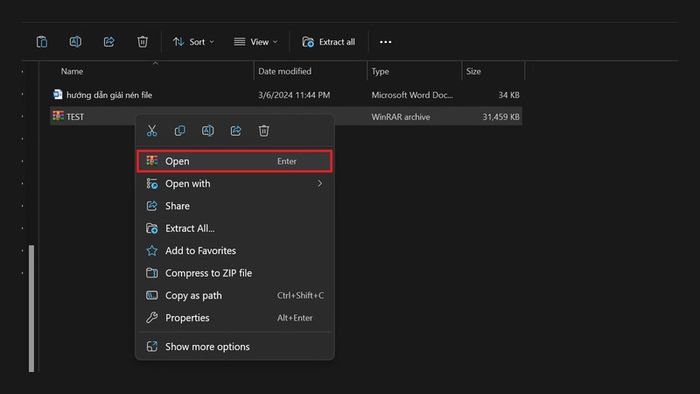Choose Copy as path in the context menu
Viewport: 700px width, 394px height.
click(x=234, y=295)
